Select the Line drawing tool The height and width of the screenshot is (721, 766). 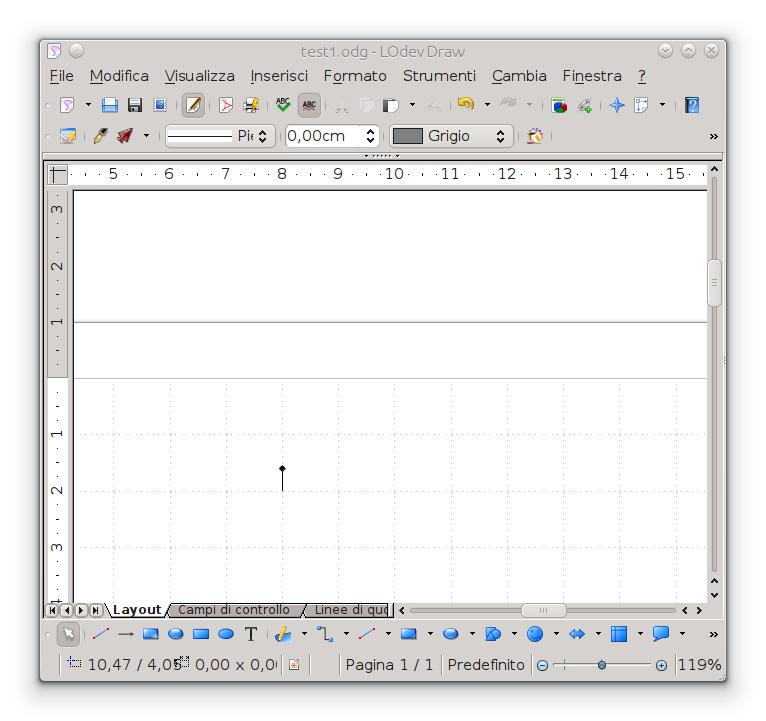click(101, 634)
